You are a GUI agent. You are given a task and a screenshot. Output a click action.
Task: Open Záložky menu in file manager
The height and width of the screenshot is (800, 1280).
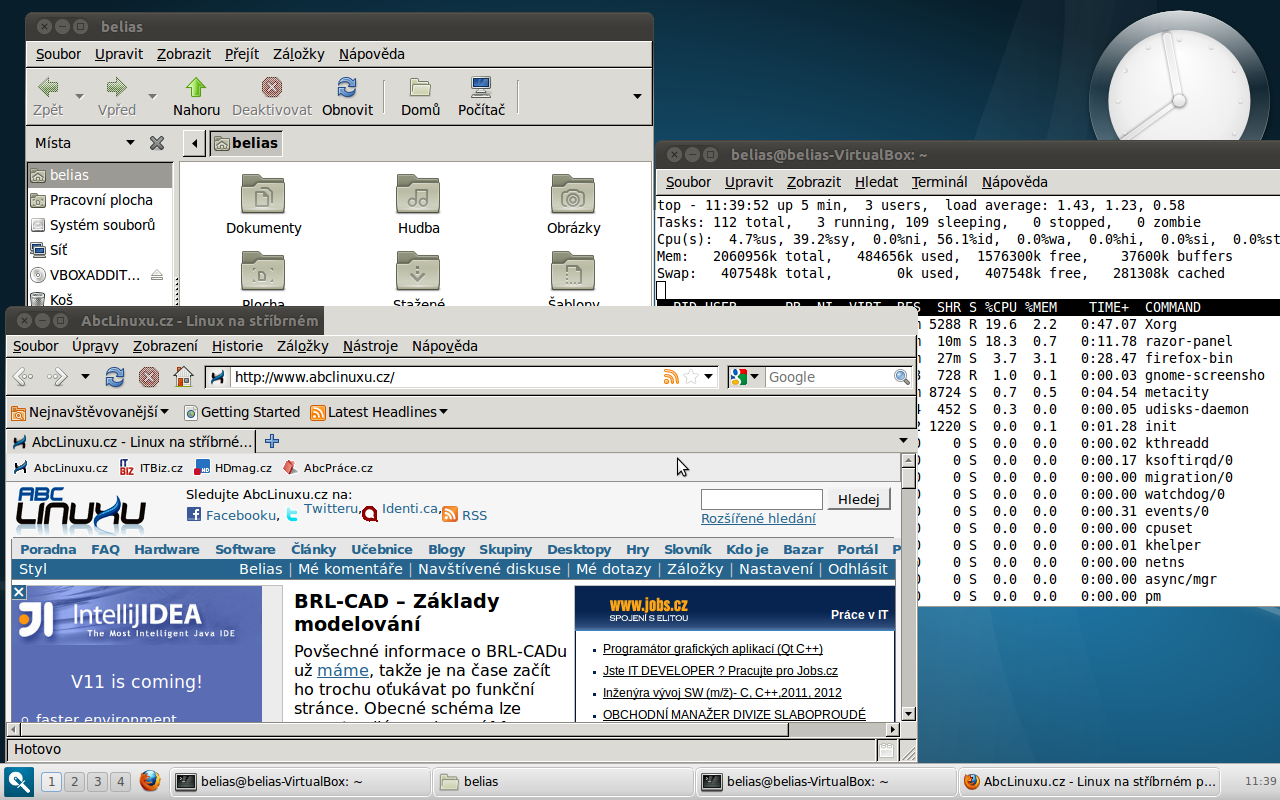point(298,54)
